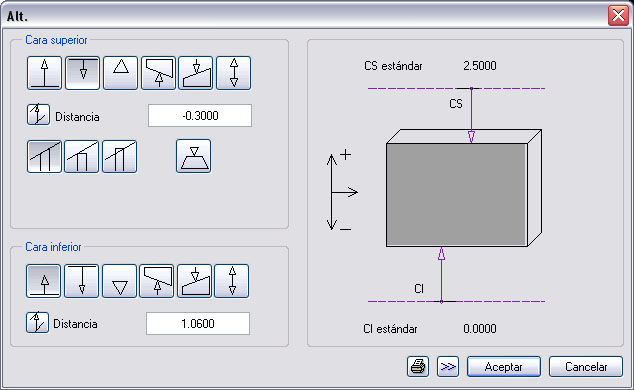
Task: Click the trapezoid with triangle icon
Action: coord(194,156)
